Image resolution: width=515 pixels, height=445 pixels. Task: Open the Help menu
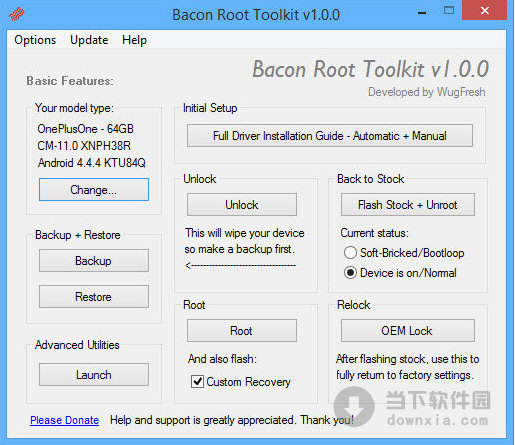coord(134,40)
